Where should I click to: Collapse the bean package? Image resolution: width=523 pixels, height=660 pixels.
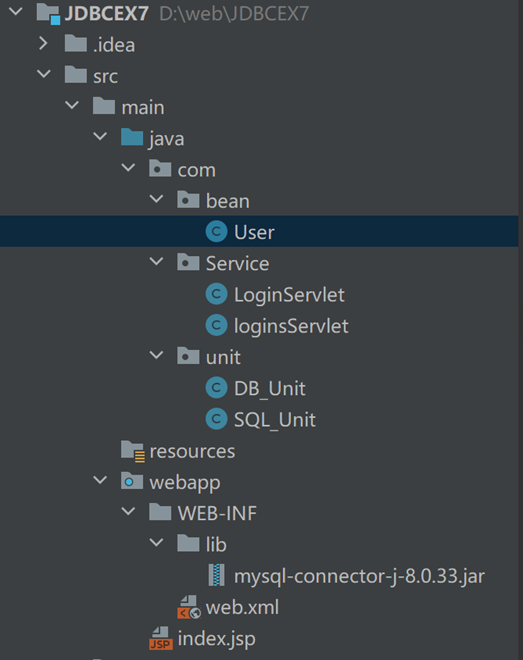click(x=157, y=199)
